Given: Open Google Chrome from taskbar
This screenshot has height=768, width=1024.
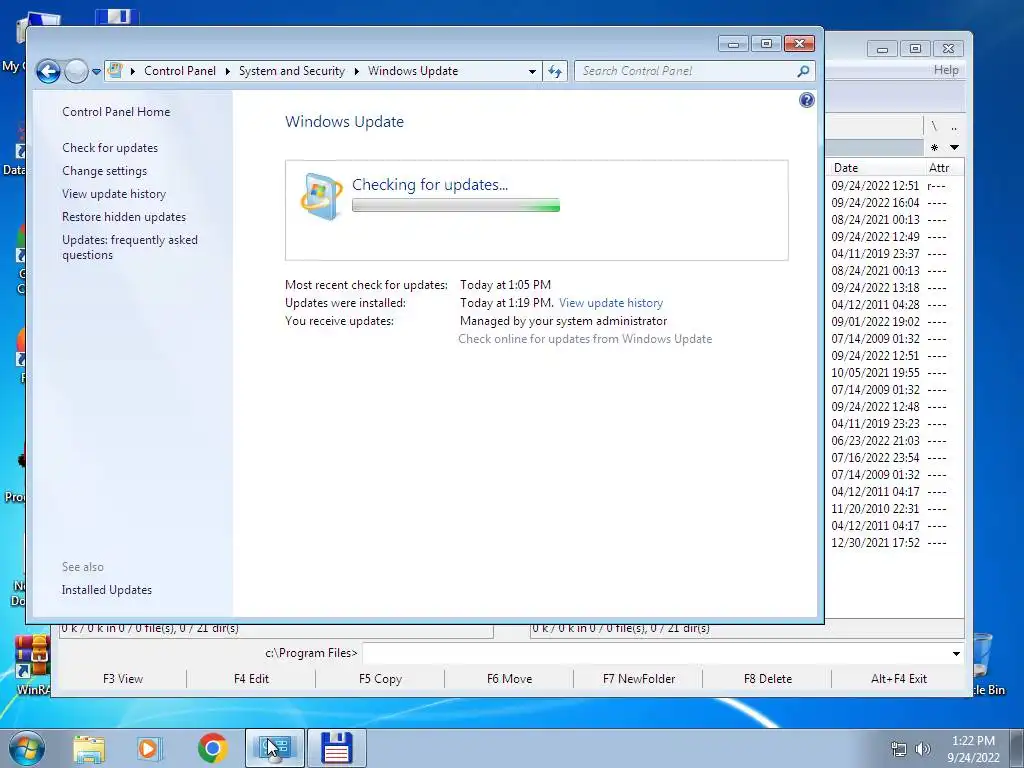Looking at the screenshot, I should (212, 748).
